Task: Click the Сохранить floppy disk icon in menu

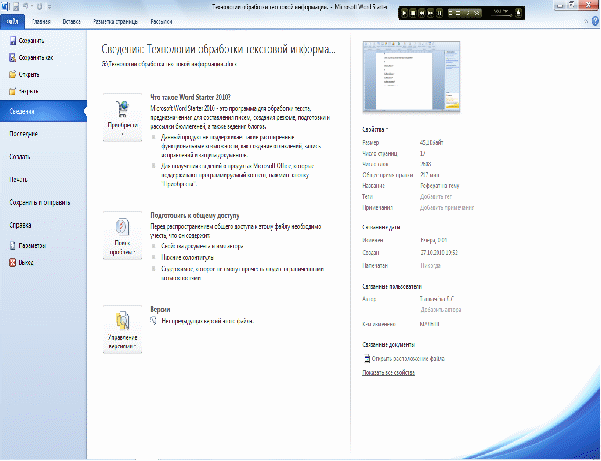Action: pos(13,41)
